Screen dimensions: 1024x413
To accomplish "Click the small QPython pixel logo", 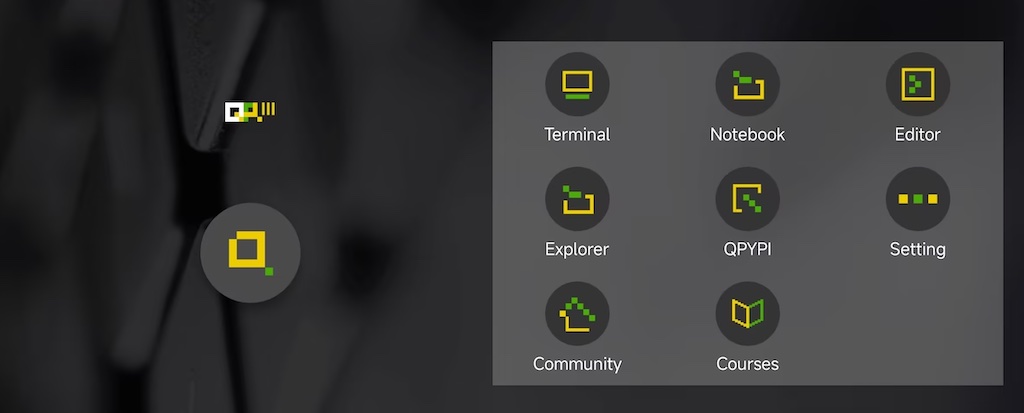I will (250, 112).
